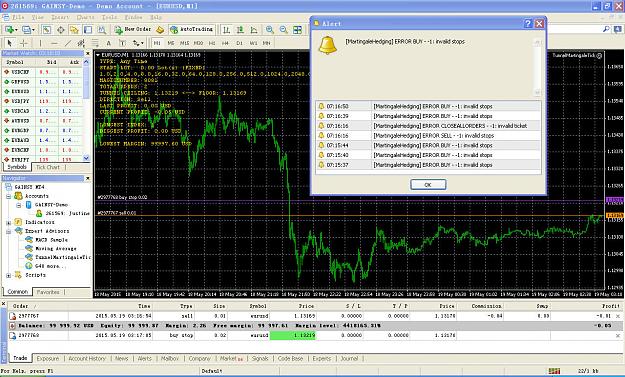
Task: Switch chart to candlestick mode
Action: coord(240,29)
